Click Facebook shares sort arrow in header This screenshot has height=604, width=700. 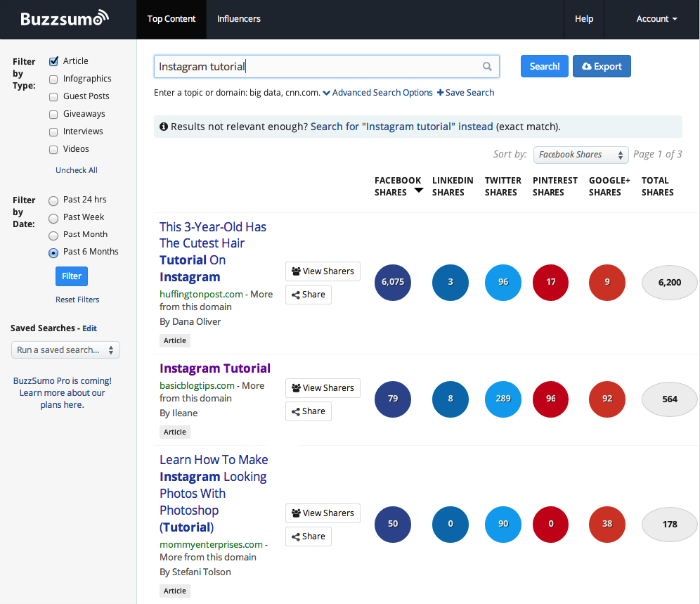418,191
